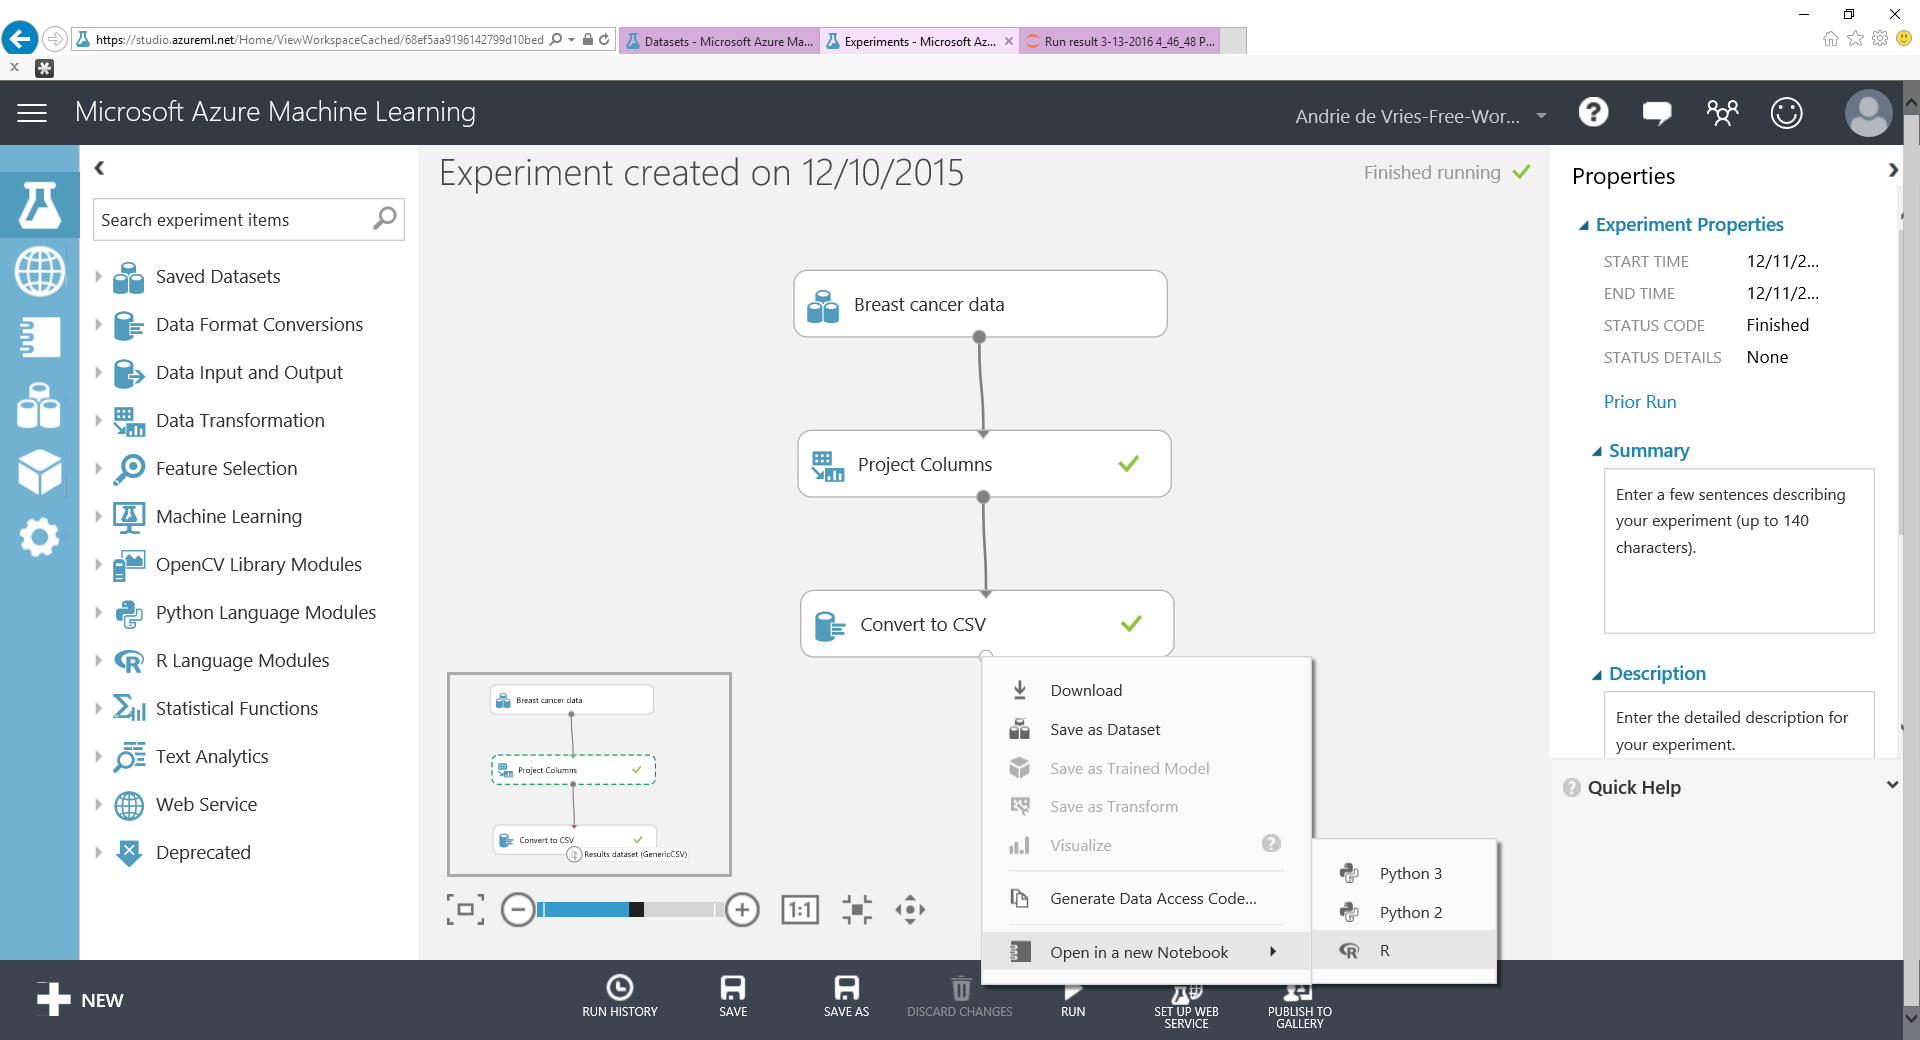Click the zoom level slider
1920x1040 pixels.
click(629, 909)
